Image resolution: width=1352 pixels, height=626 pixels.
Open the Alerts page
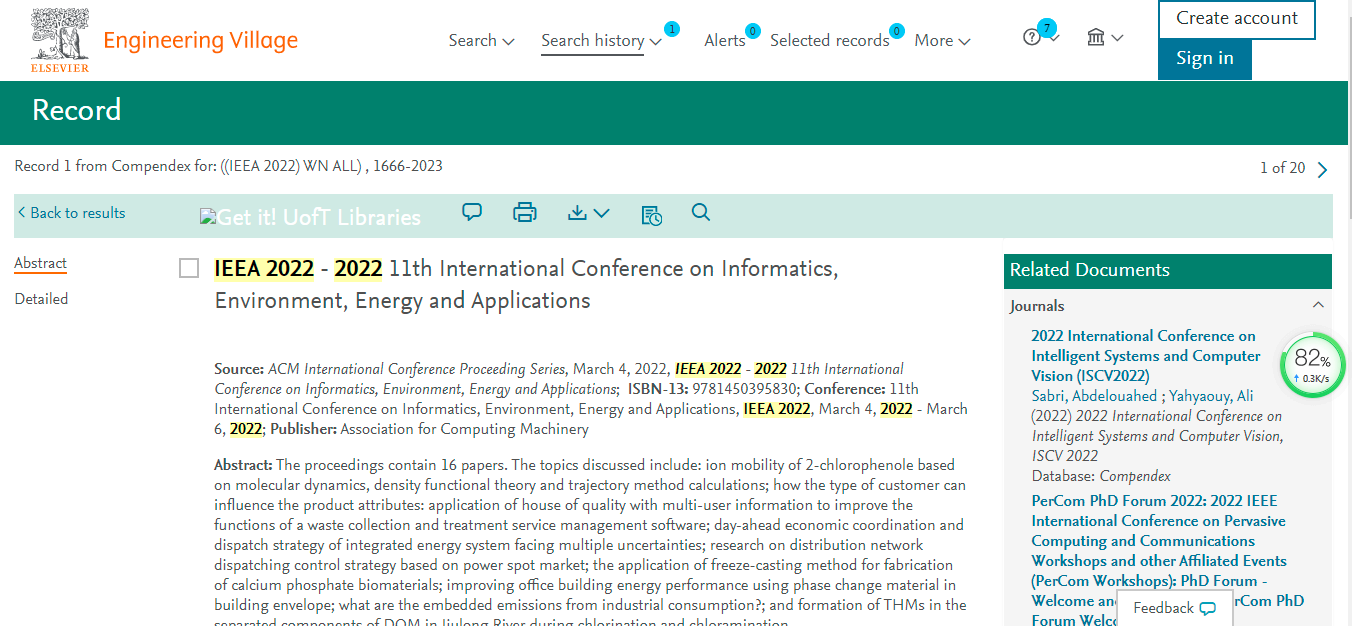pyautogui.click(x=725, y=41)
